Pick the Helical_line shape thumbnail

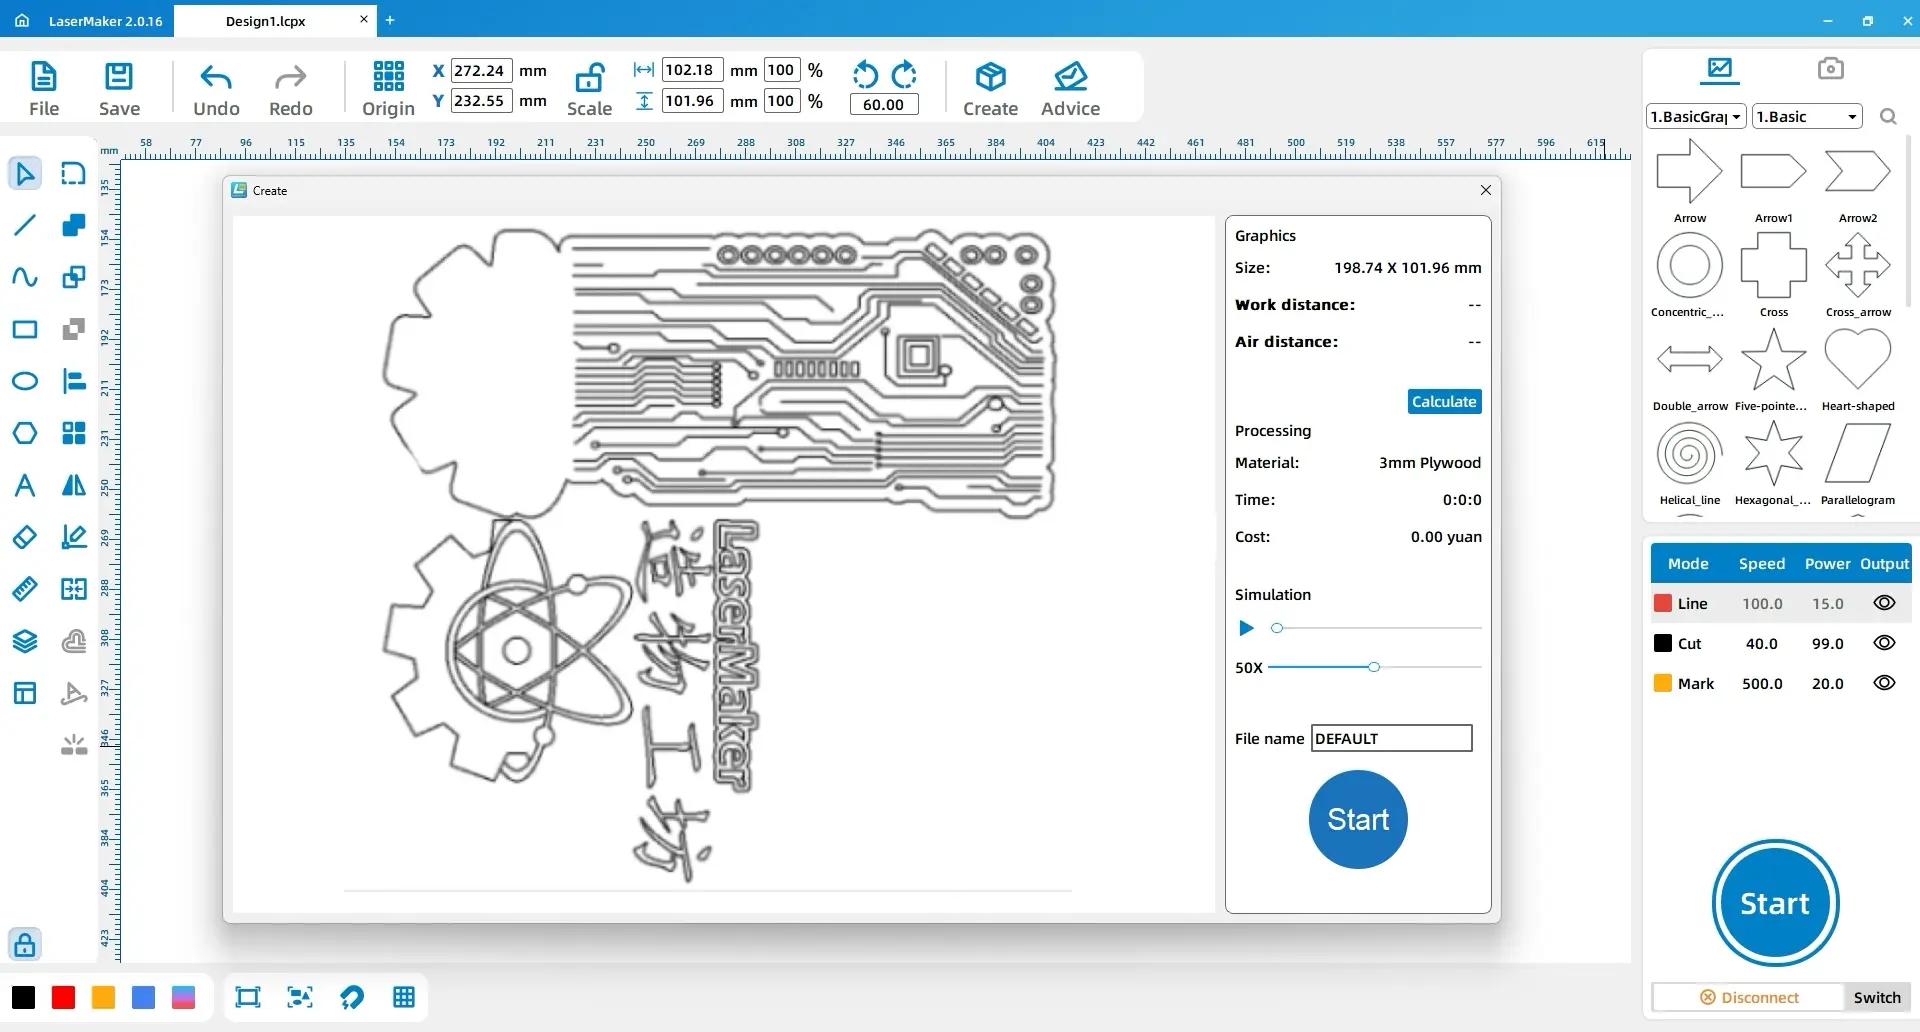[x=1689, y=454]
